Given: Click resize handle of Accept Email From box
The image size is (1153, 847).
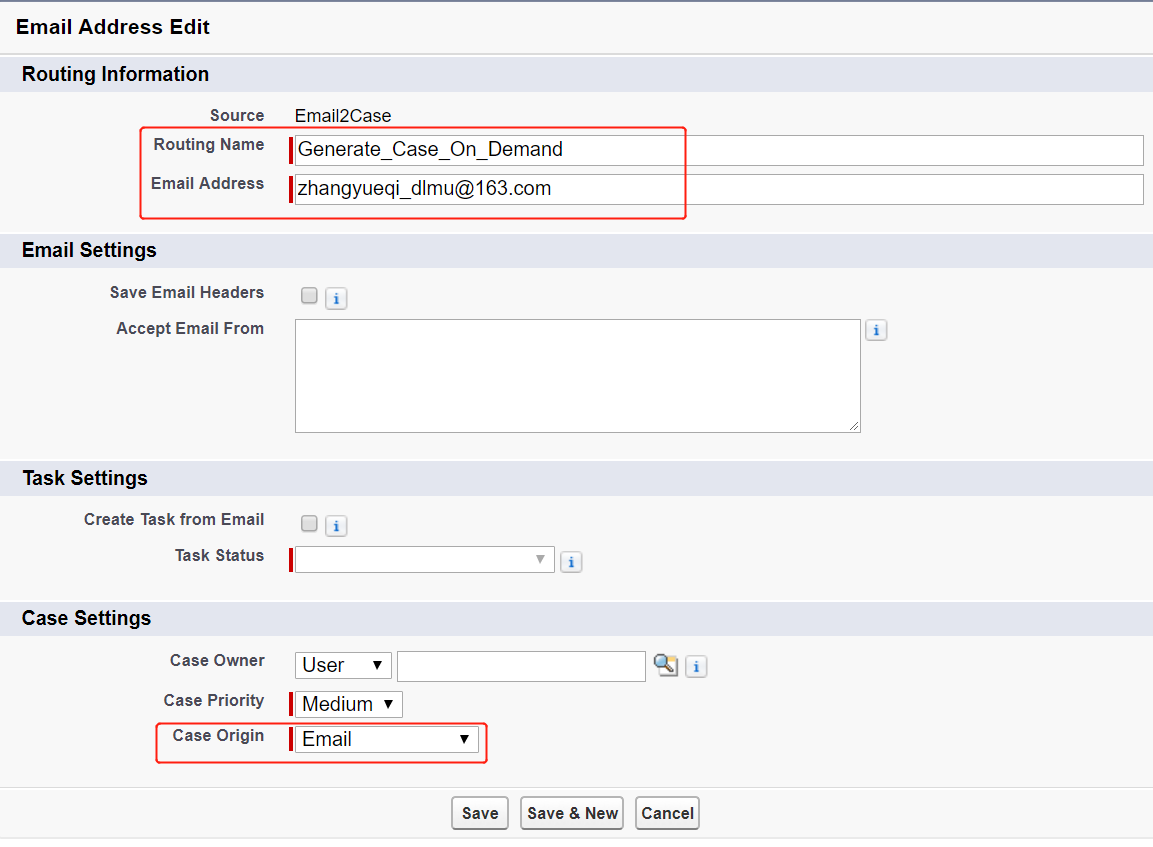Looking at the screenshot, I should [x=854, y=426].
